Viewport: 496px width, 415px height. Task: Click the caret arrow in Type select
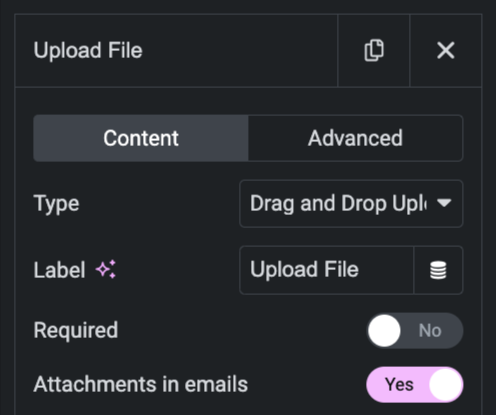click(444, 203)
